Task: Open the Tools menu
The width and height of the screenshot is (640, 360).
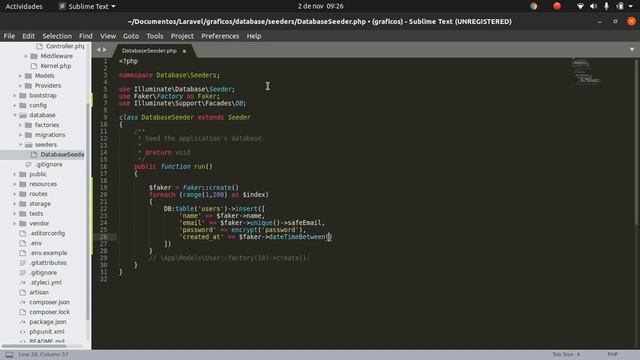Action: point(155,36)
